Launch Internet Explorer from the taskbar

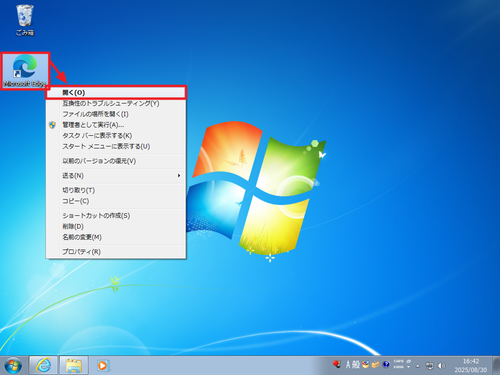click(44, 365)
